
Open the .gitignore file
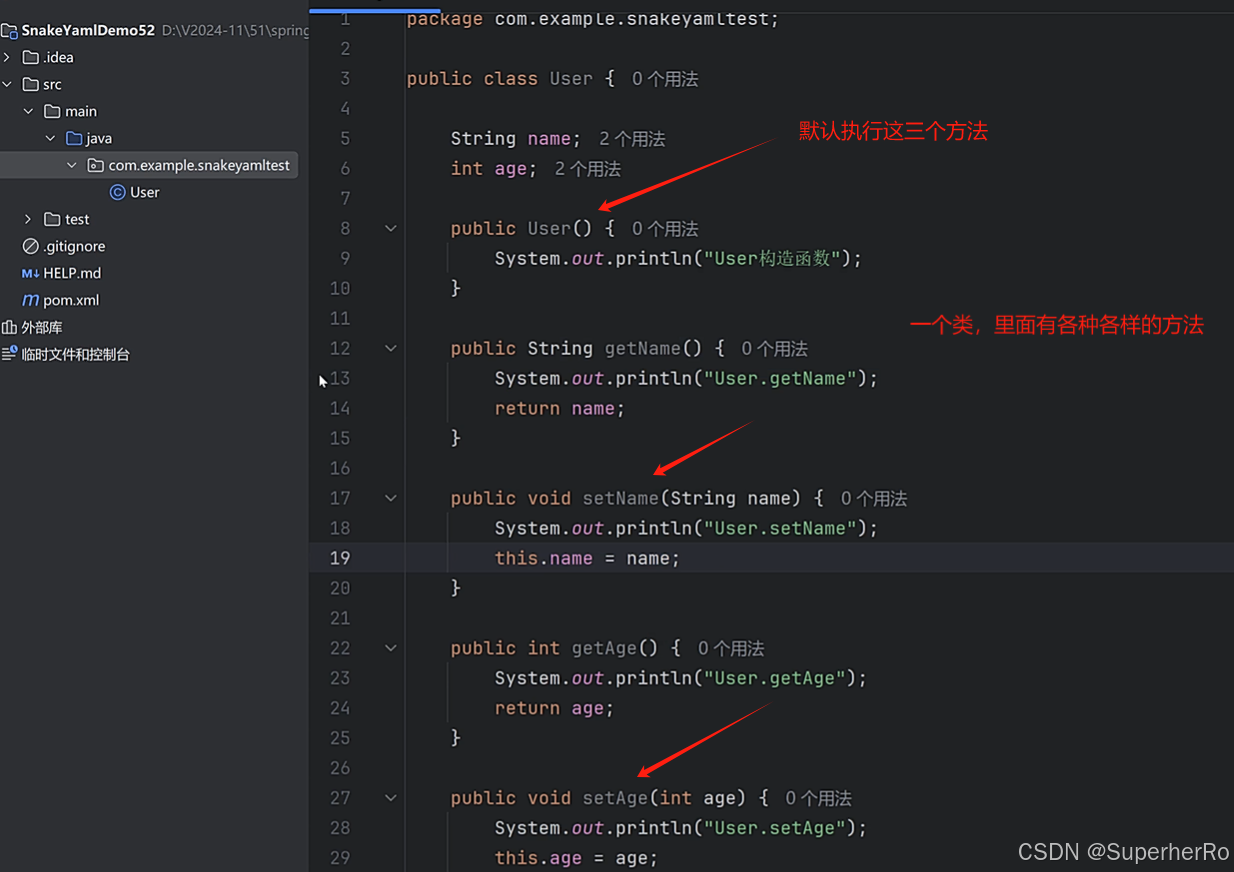coord(74,246)
